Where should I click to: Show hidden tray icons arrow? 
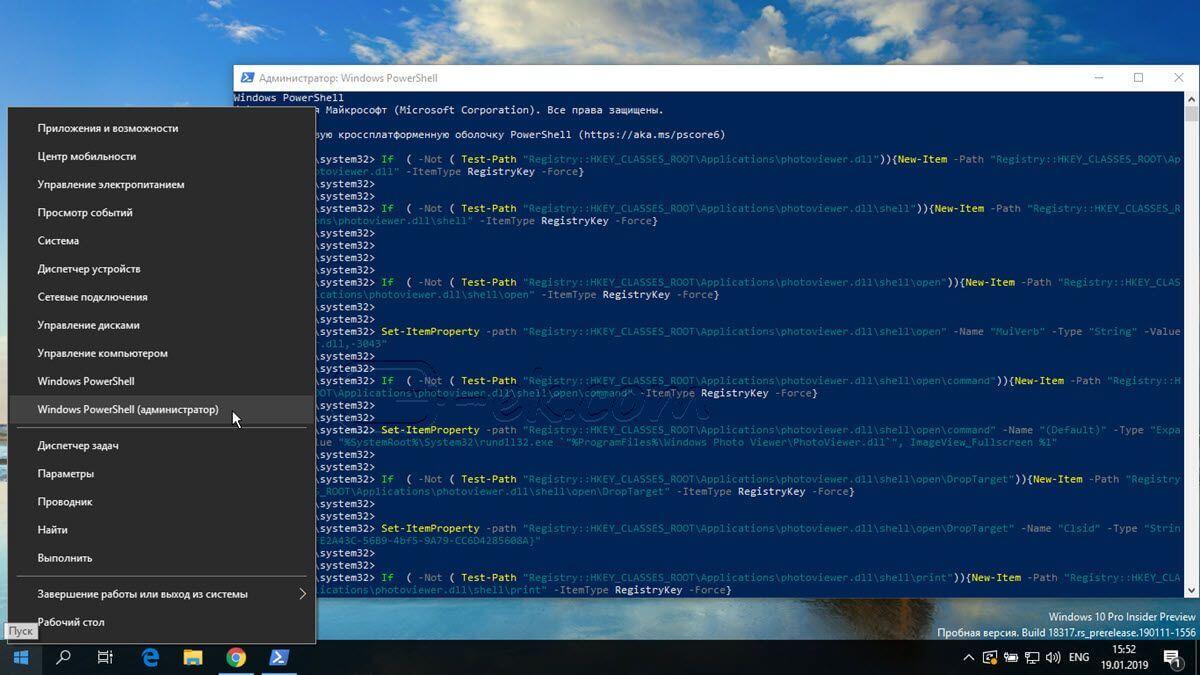click(x=968, y=657)
